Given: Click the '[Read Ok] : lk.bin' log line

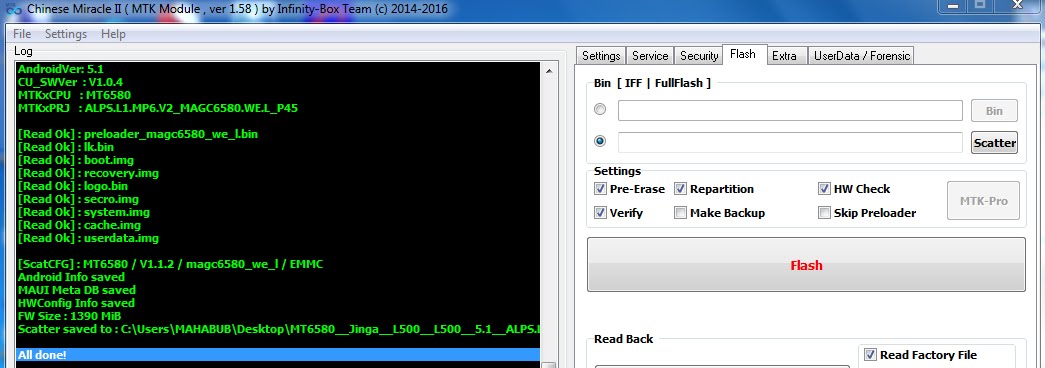Looking at the screenshot, I should click(x=66, y=147).
